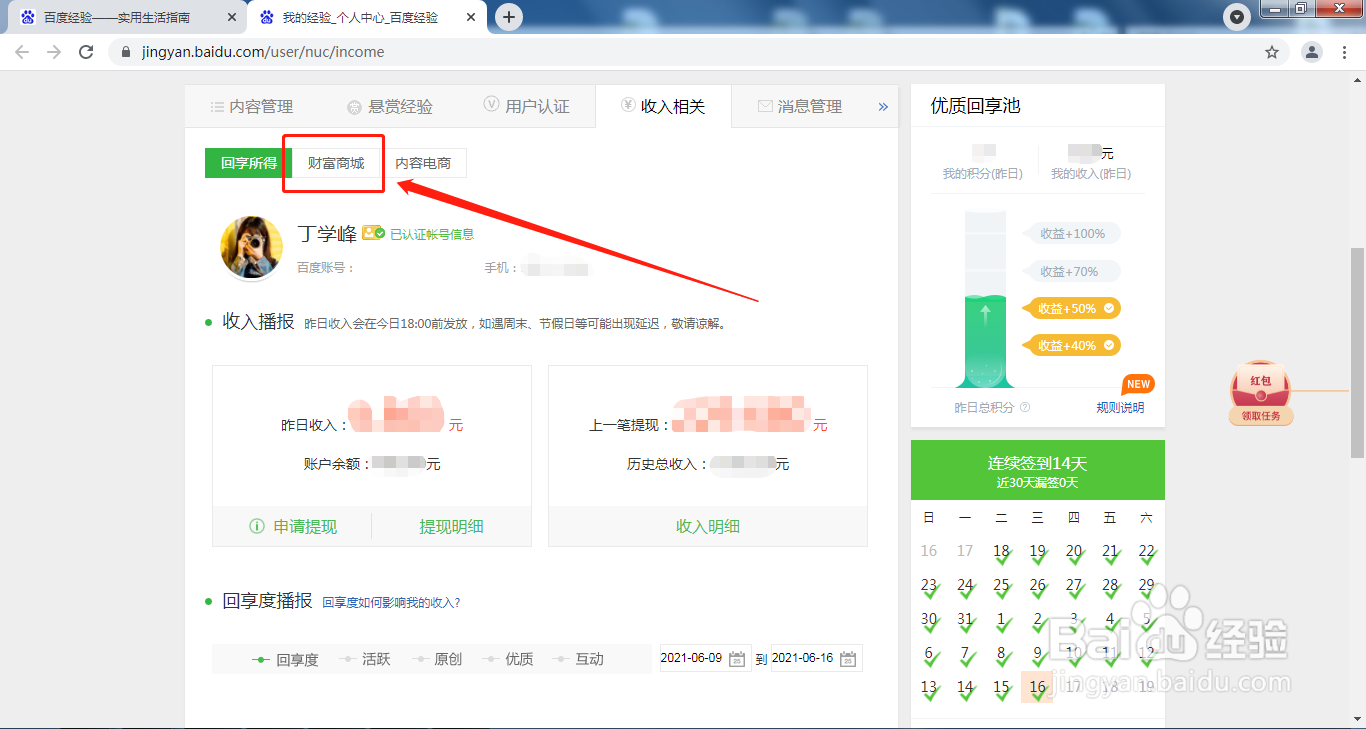Open the 提现明细 link
The image size is (1366, 729).
[x=451, y=526]
